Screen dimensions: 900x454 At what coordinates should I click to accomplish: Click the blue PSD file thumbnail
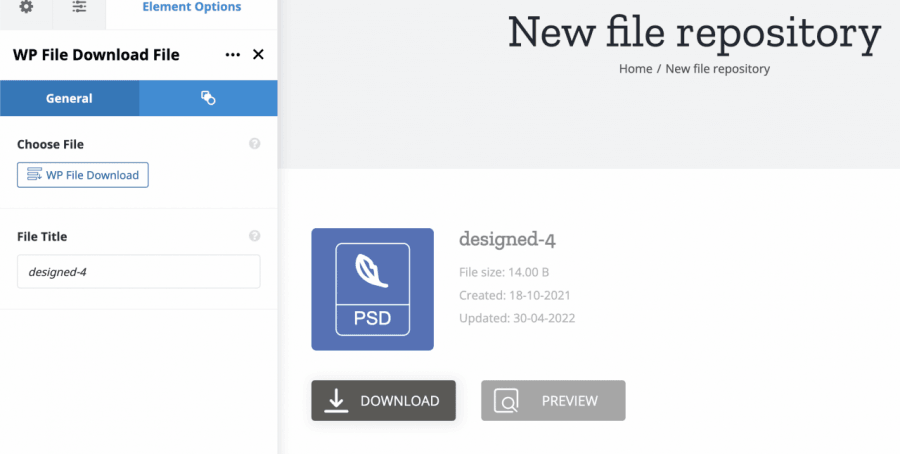click(x=372, y=289)
